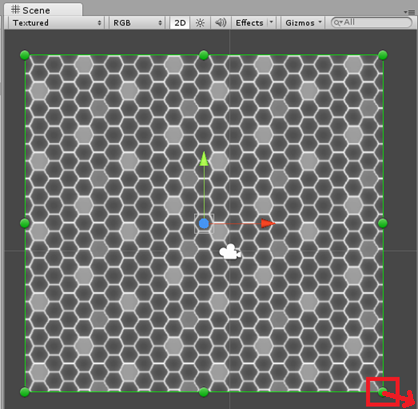
Task: Toggle the 2D view button
Action: pyautogui.click(x=180, y=23)
